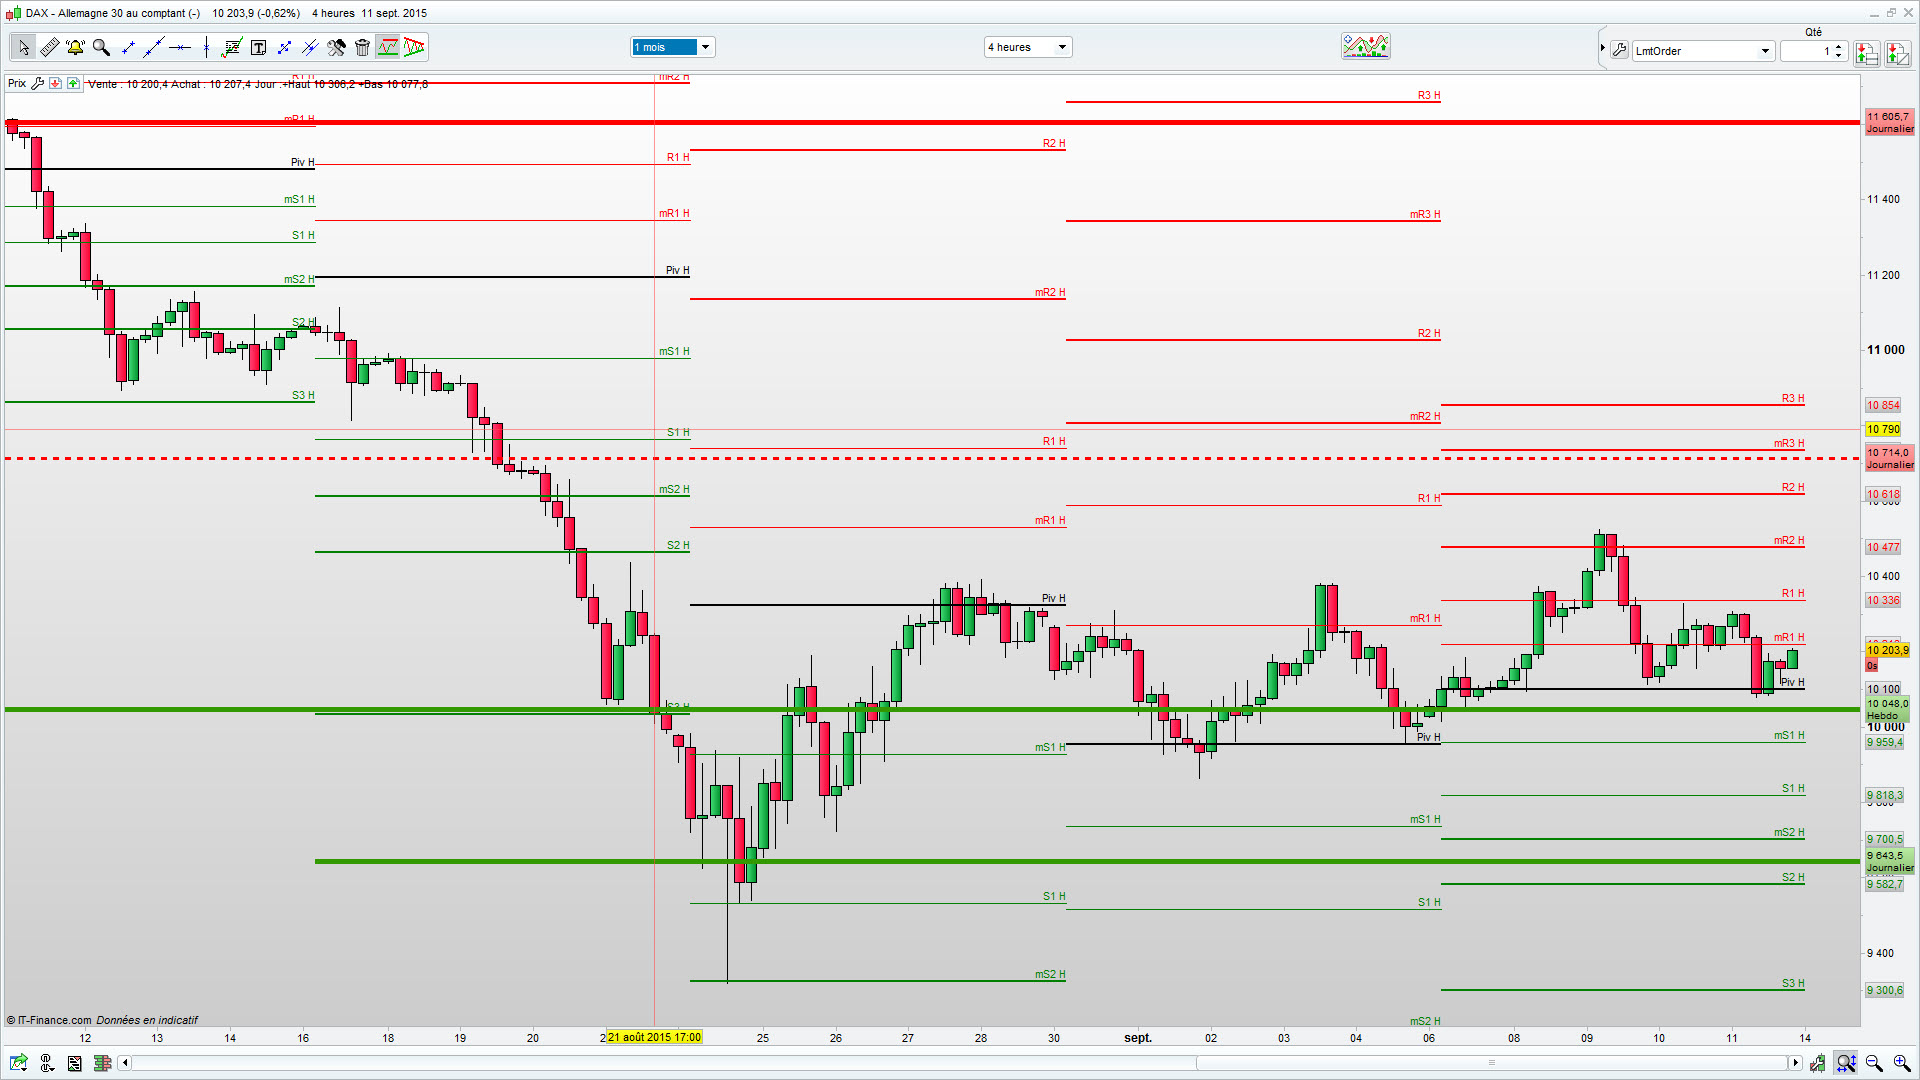The width and height of the screenshot is (1920, 1080).
Task: Toggle the arrow cursor selection mode
Action: (23, 47)
